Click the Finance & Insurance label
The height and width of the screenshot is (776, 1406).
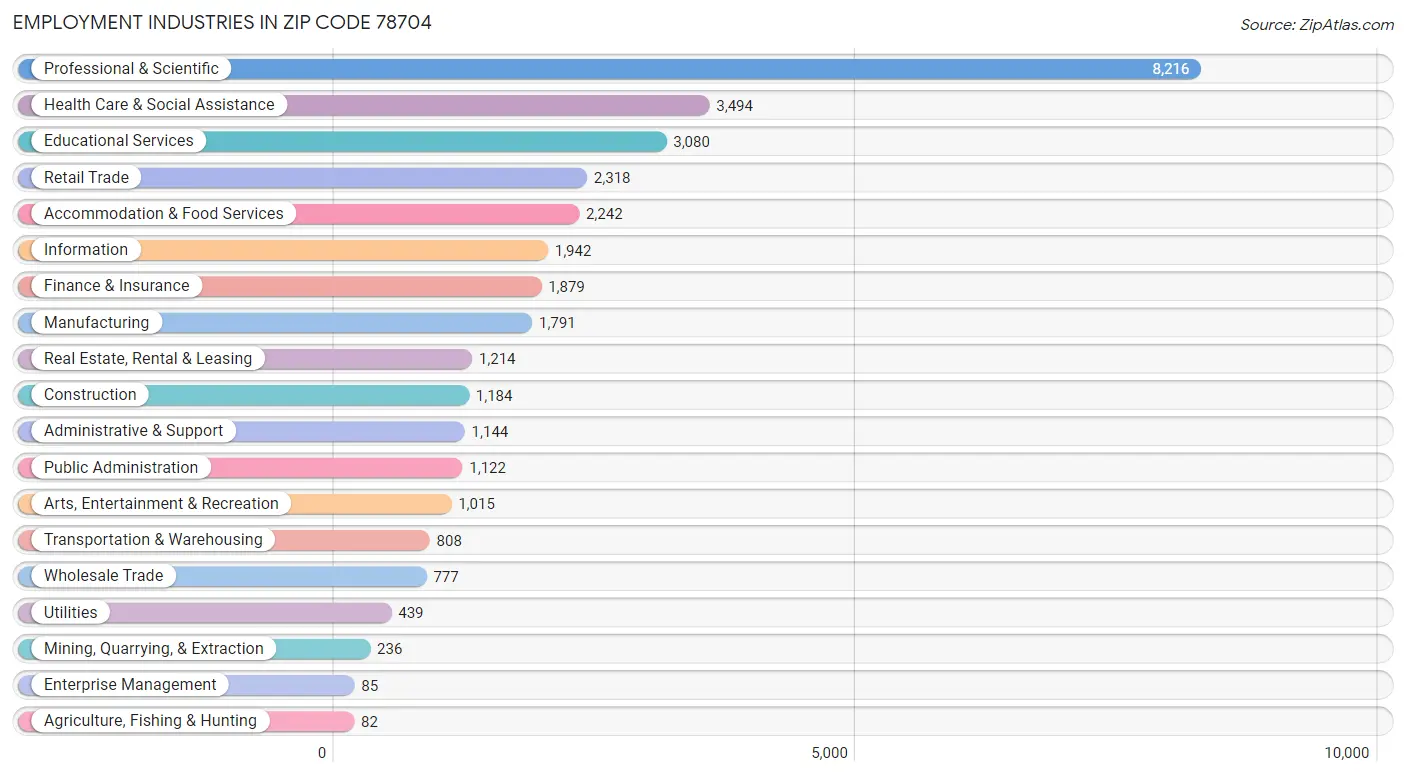point(116,286)
